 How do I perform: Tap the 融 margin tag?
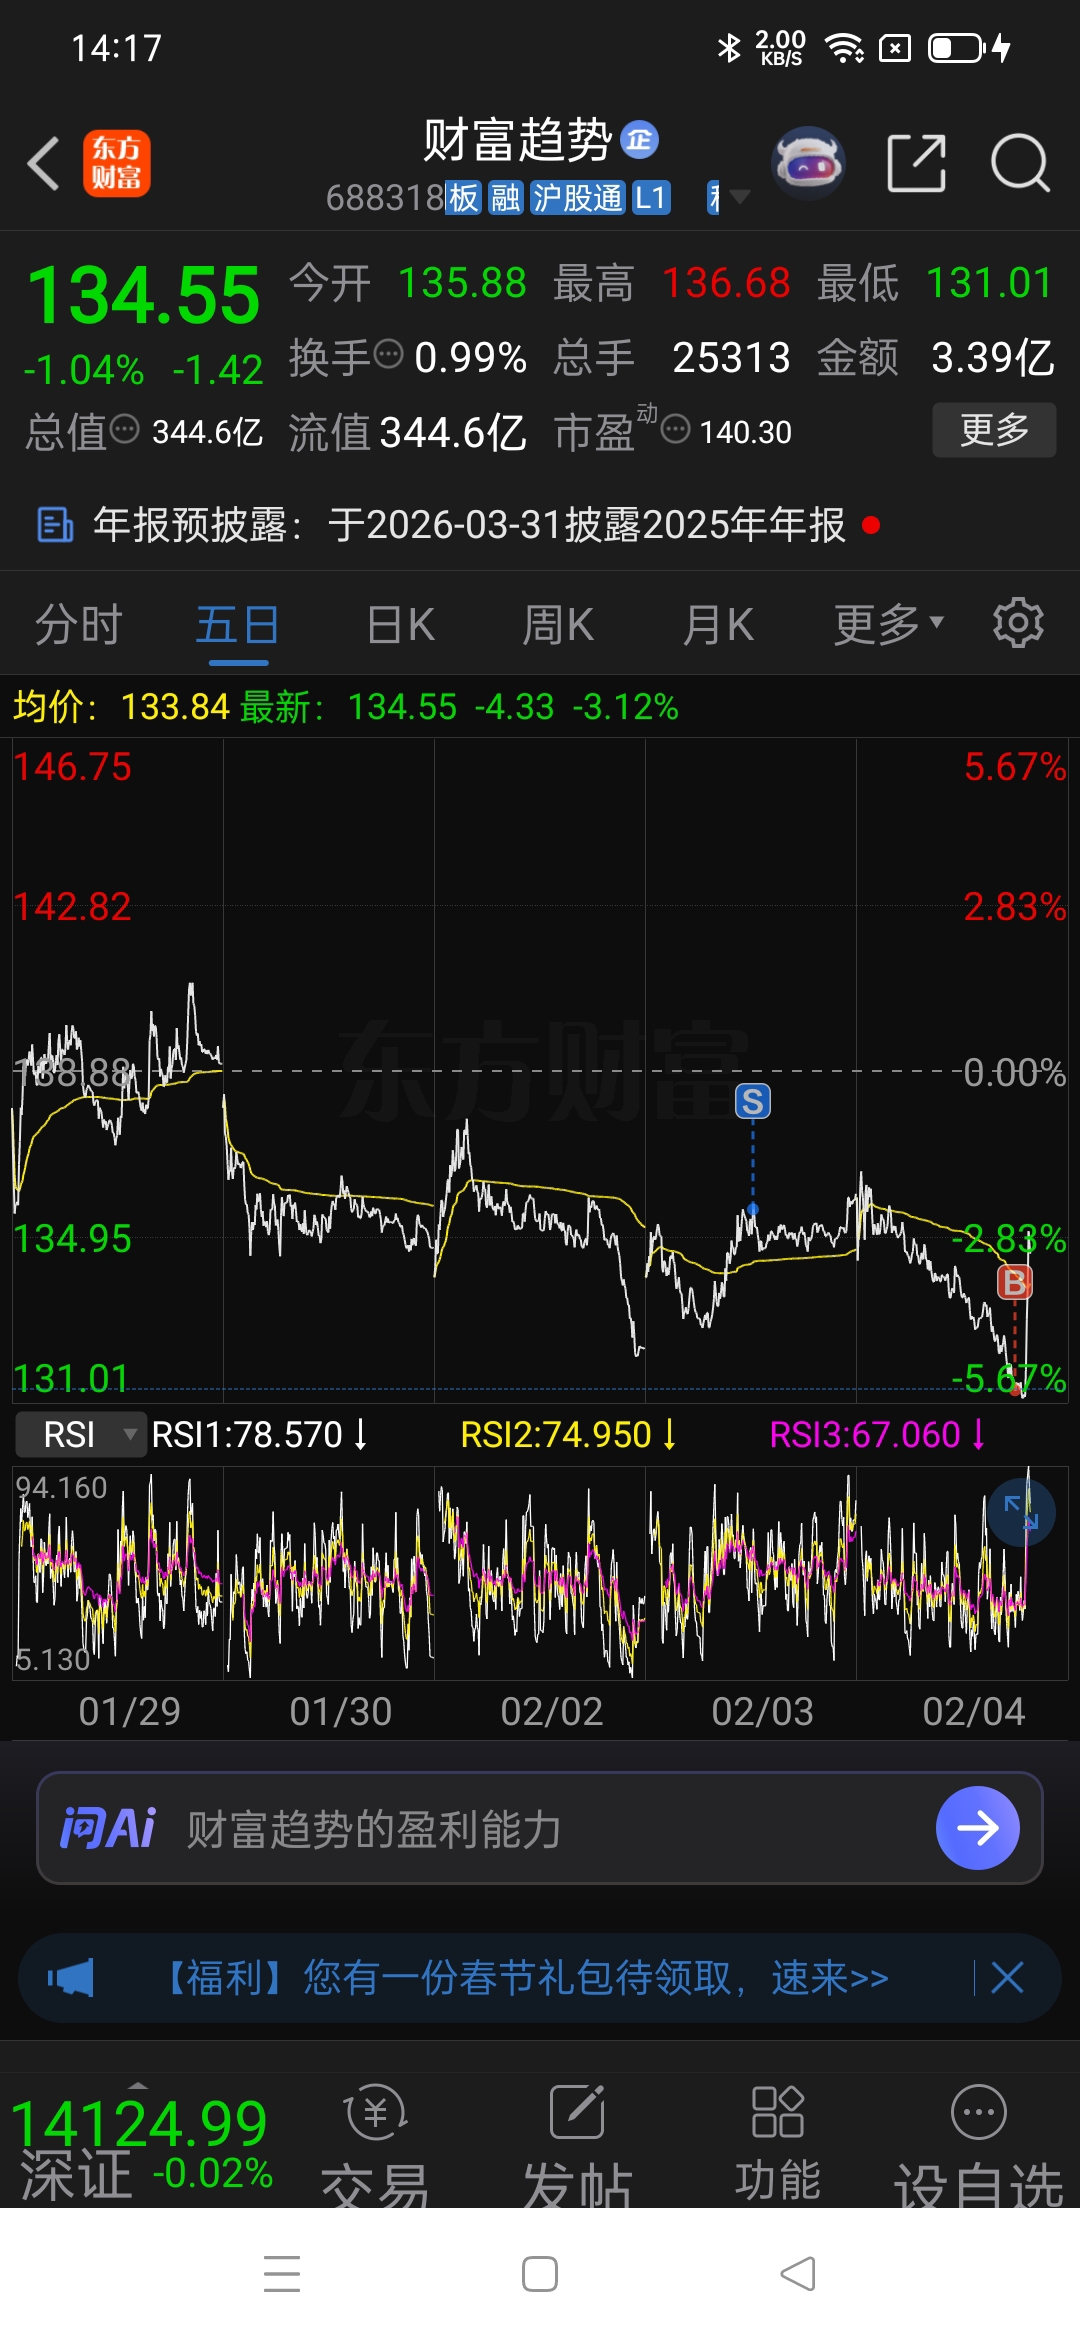(505, 197)
